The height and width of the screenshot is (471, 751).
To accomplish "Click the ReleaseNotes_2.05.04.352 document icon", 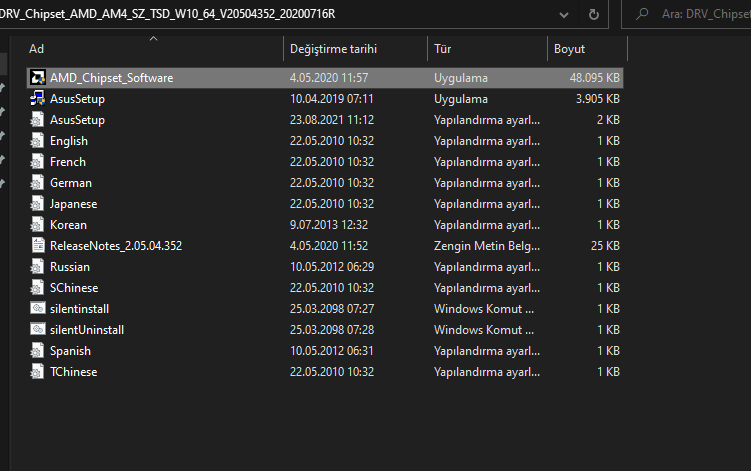I will pyautogui.click(x=37, y=245).
